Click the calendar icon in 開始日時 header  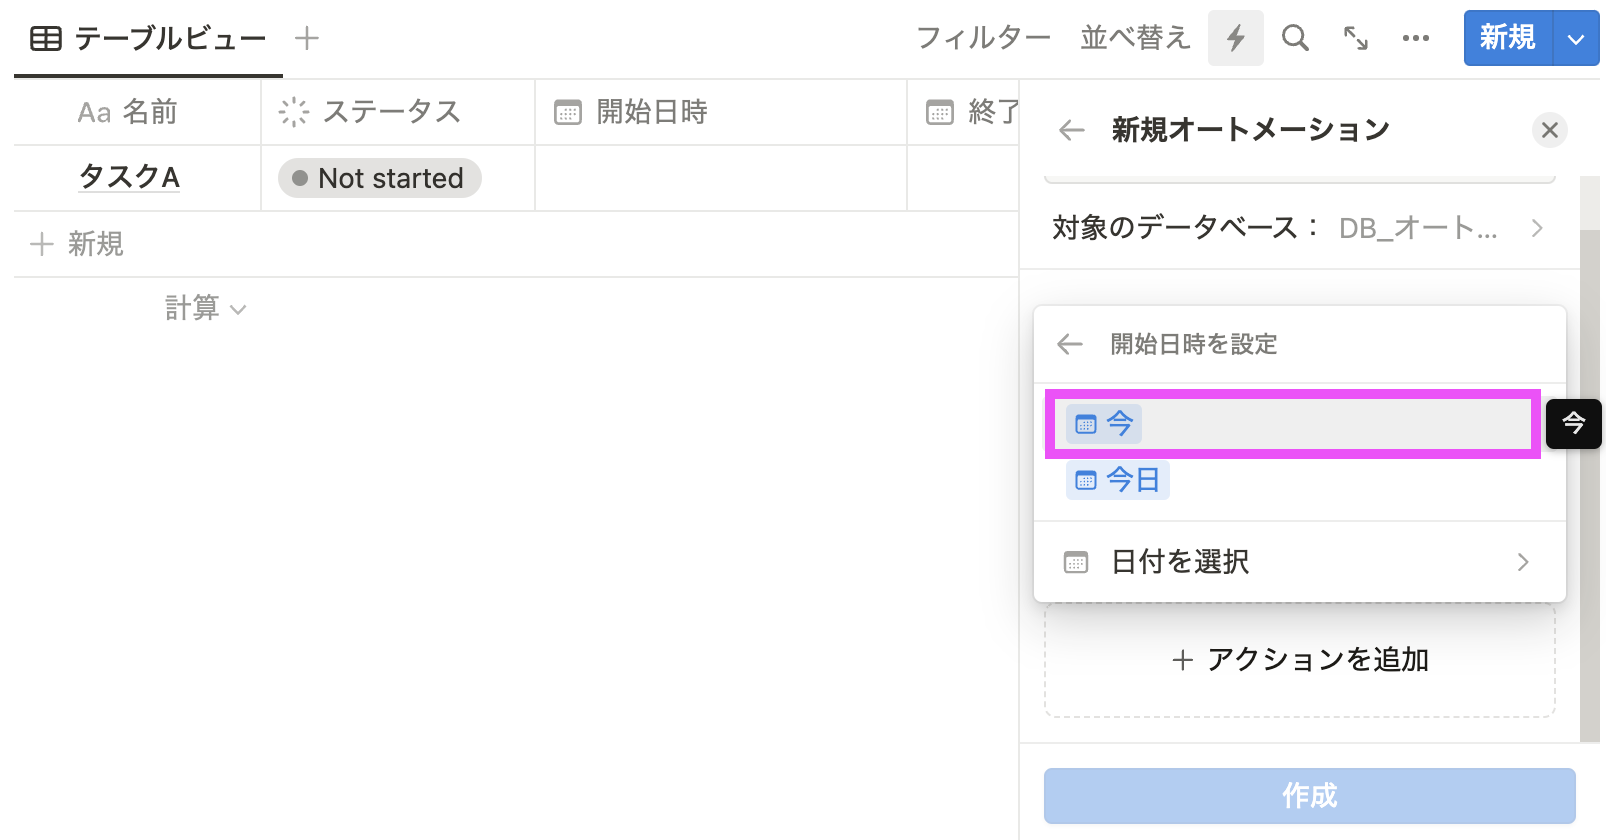568,112
